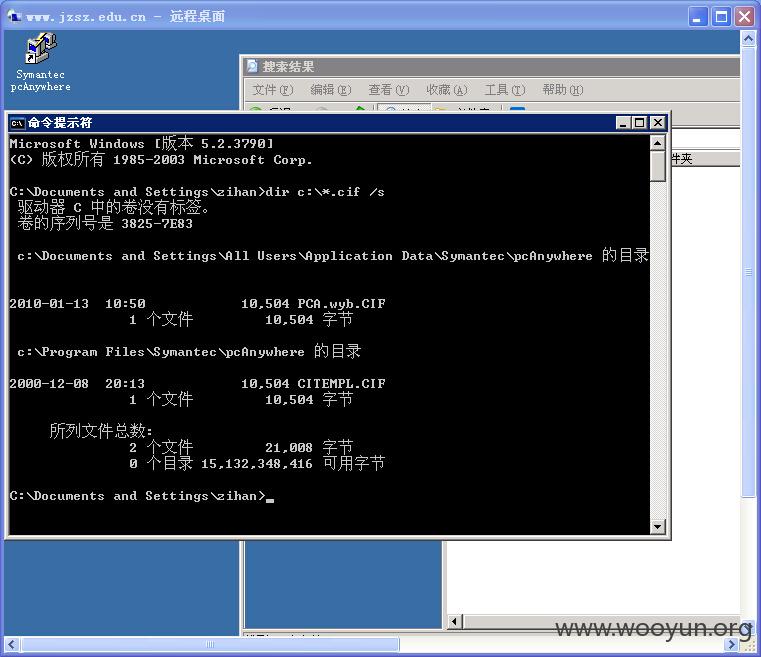Maximize the remote desktop window
Screen dimensions: 761x657
click(722, 17)
